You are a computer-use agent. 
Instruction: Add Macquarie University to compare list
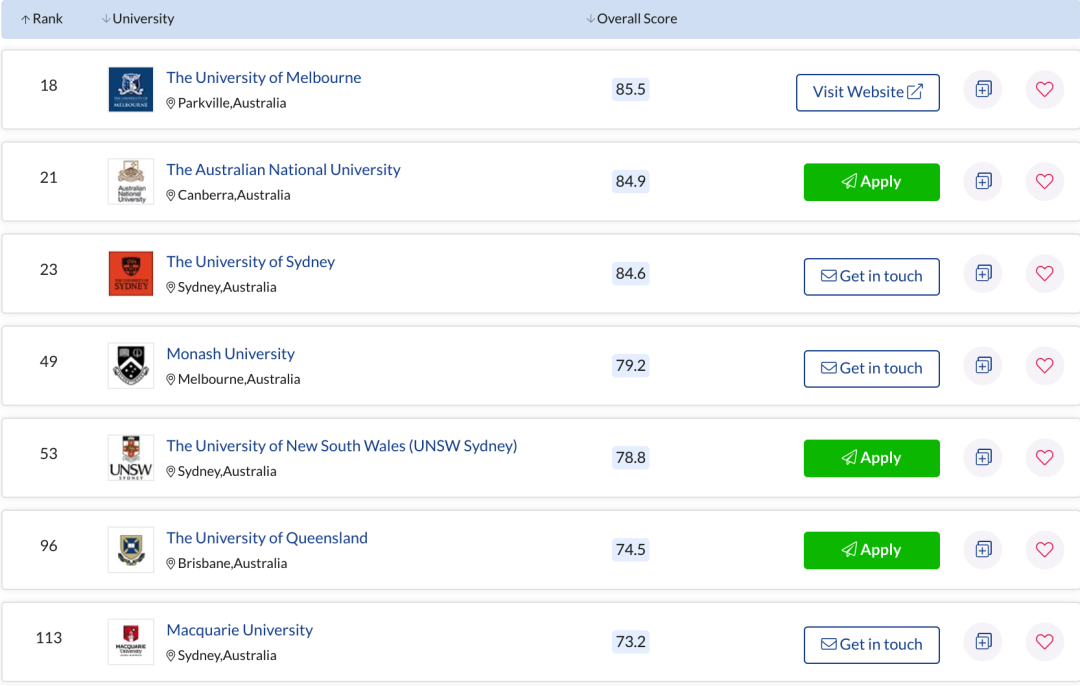[x=983, y=642]
